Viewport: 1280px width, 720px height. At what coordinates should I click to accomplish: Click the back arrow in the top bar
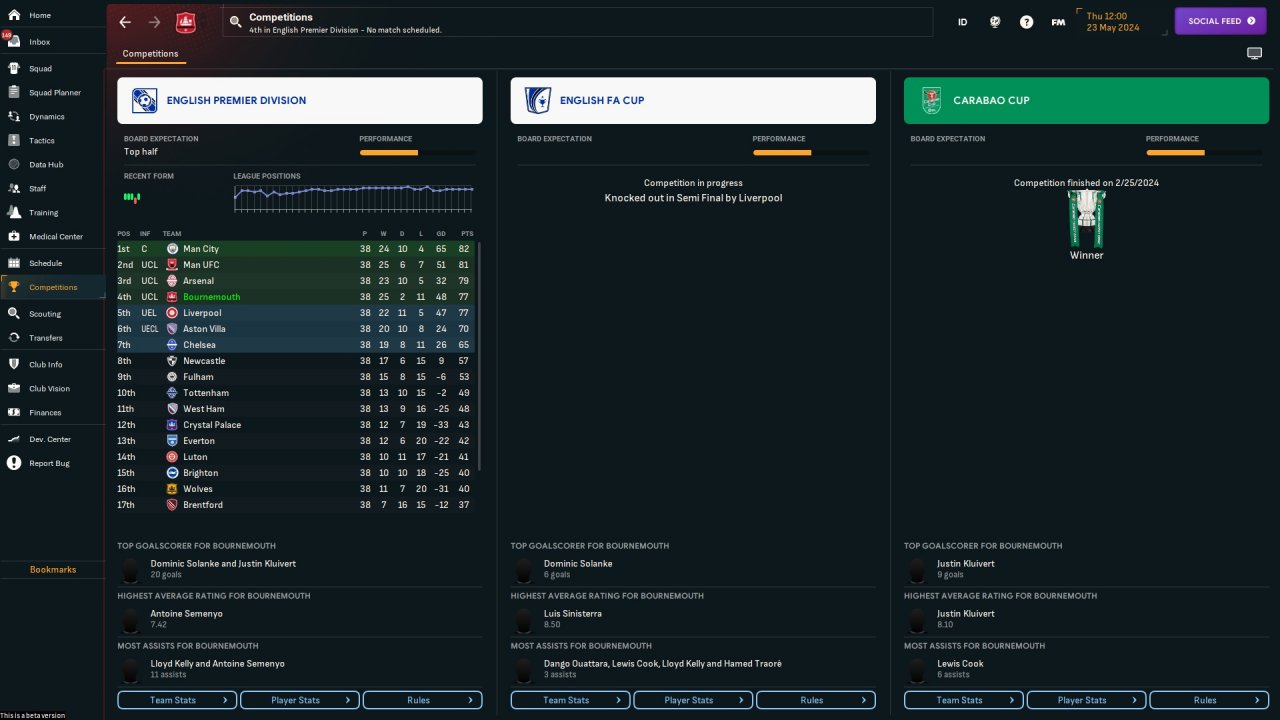pyautogui.click(x=125, y=22)
